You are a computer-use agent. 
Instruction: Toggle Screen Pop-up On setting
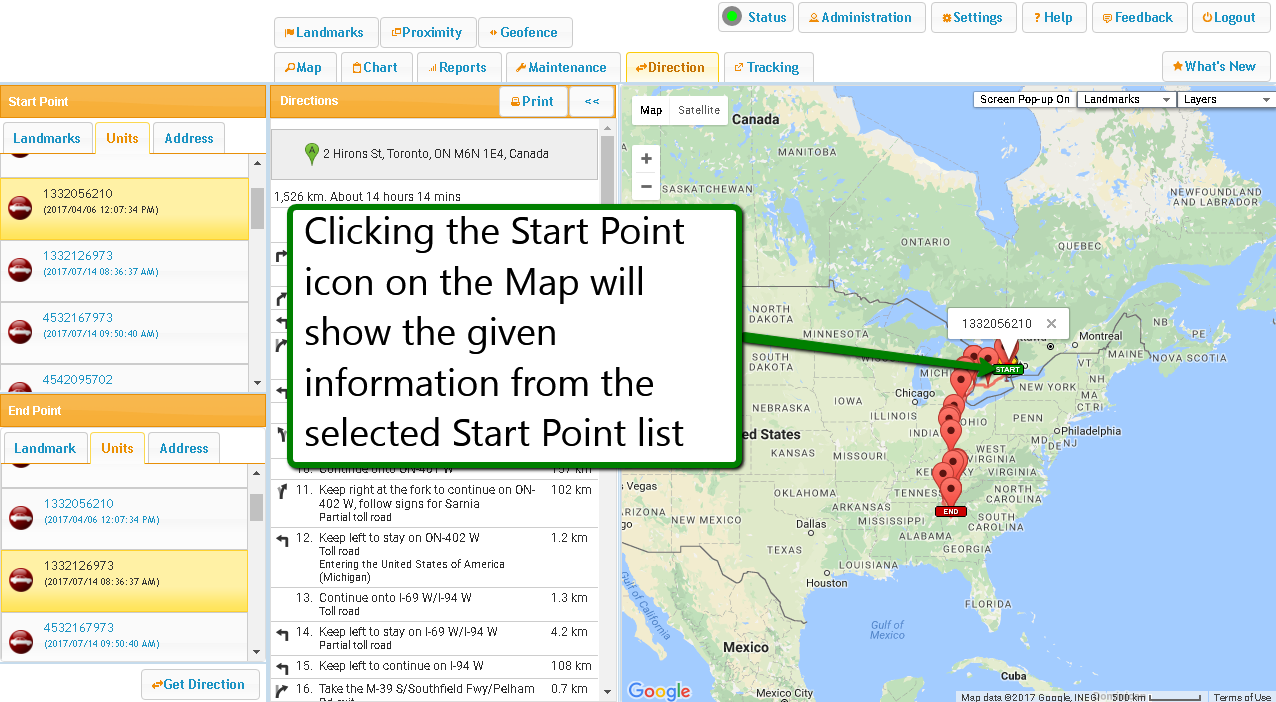(1024, 100)
